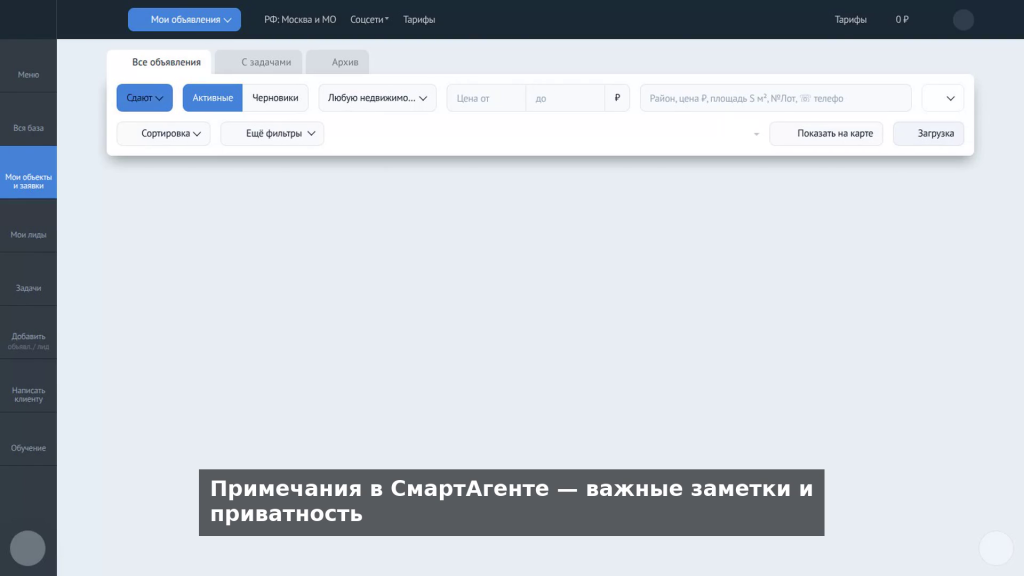Expand the 'Соцсети' menu
This screenshot has height=576, width=1024.
tap(369, 20)
